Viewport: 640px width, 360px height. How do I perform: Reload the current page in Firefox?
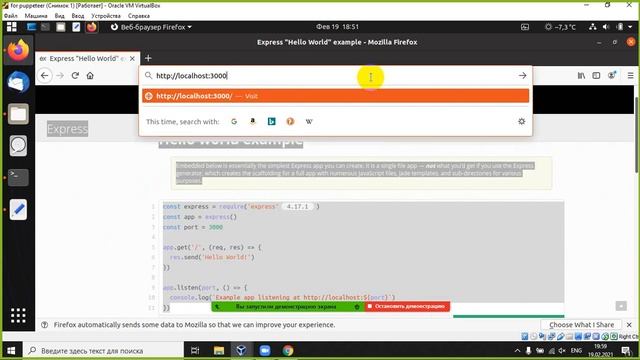pyautogui.click(x=75, y=76)
